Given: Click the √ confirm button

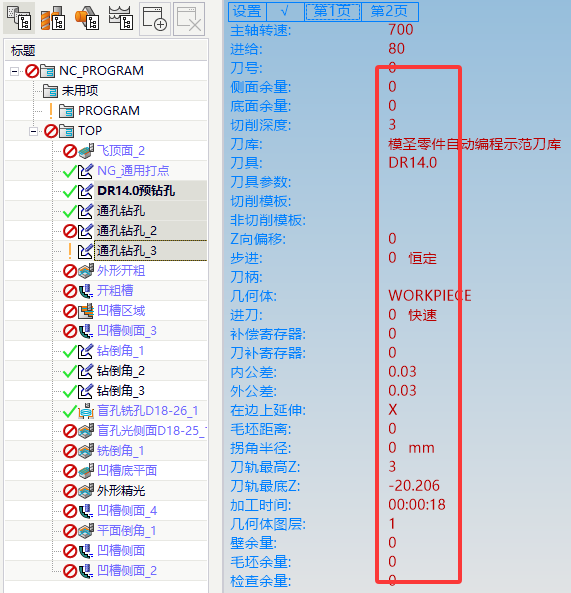Looking at the screenshot, I should [286, 11].
